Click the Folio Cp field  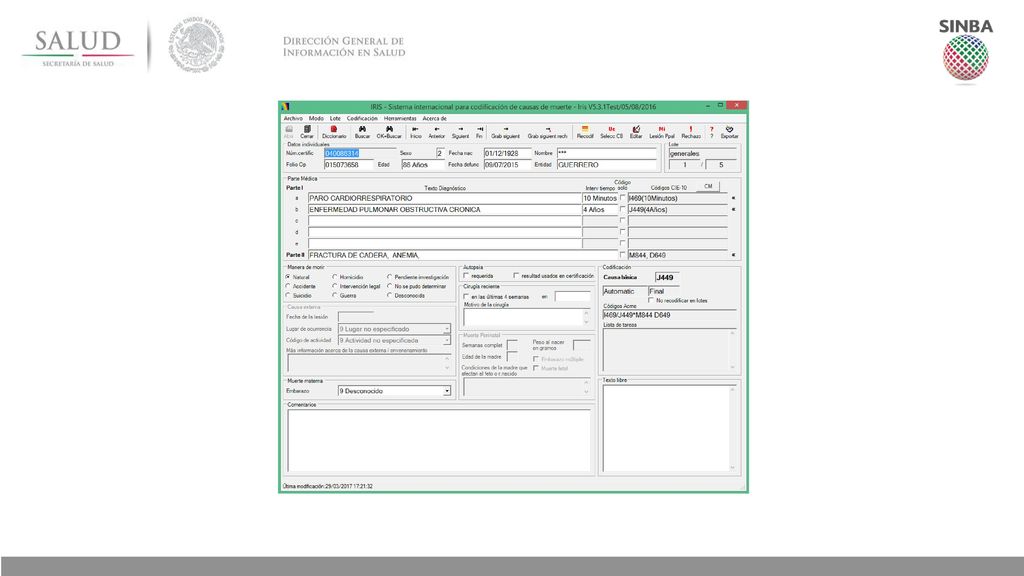click(x=349, y=165)
